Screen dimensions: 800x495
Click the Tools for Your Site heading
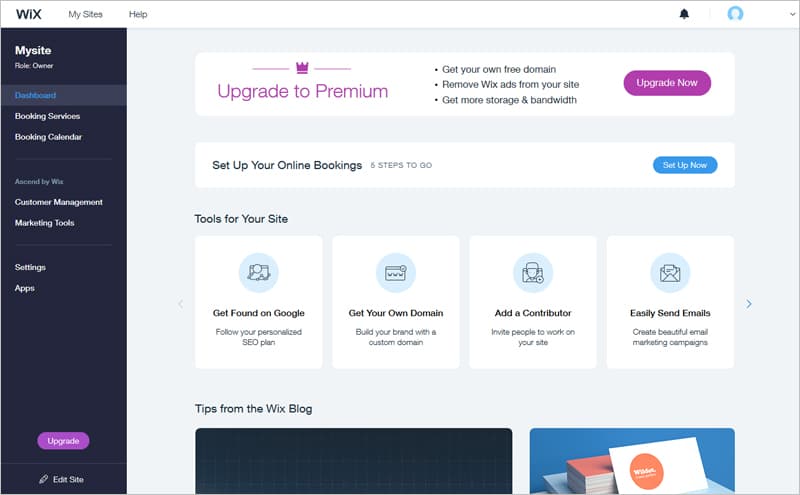[x=241, y=219]
